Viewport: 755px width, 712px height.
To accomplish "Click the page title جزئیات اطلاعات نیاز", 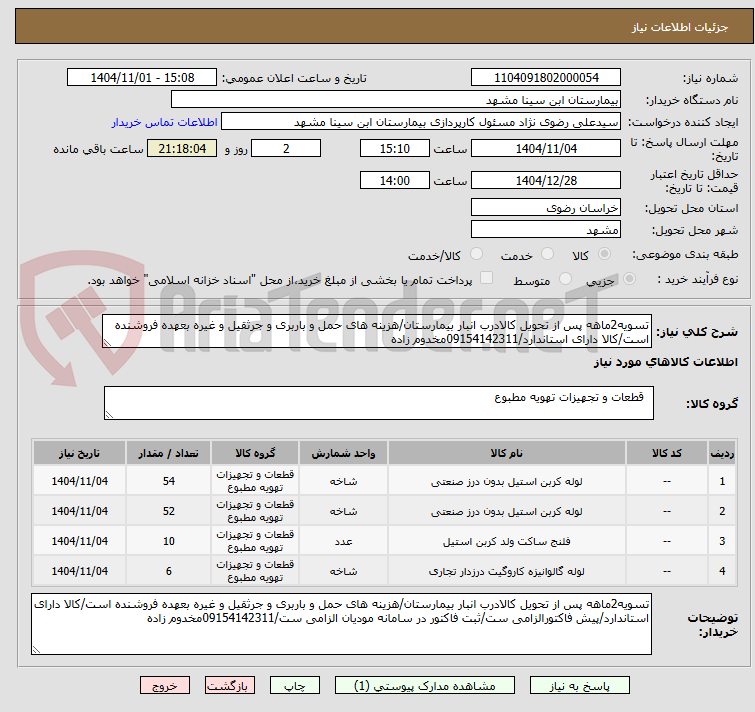I will pyautogui.click(x=679, y=27).
